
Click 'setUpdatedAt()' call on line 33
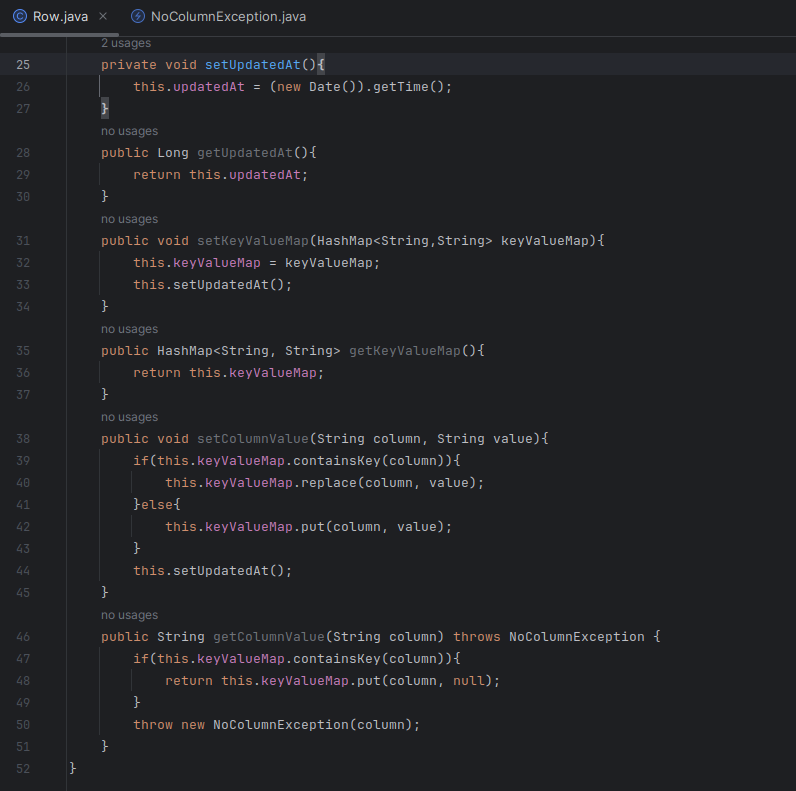(x=229, y=285)
